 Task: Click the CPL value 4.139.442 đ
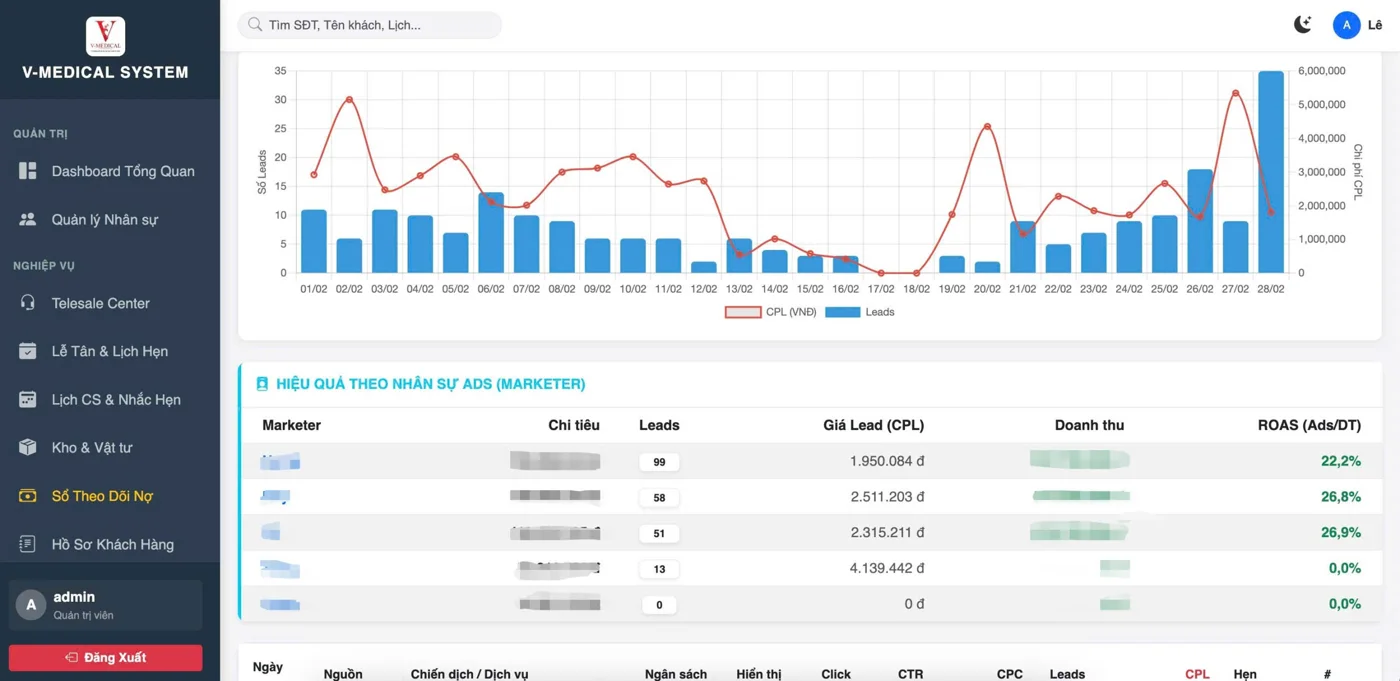887,568
